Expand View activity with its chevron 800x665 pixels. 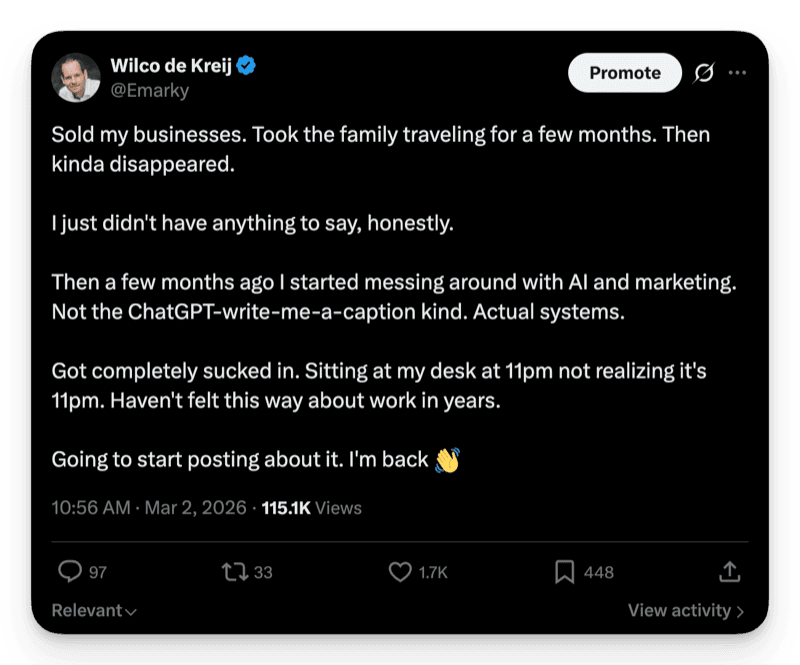[x=686, y=610]
